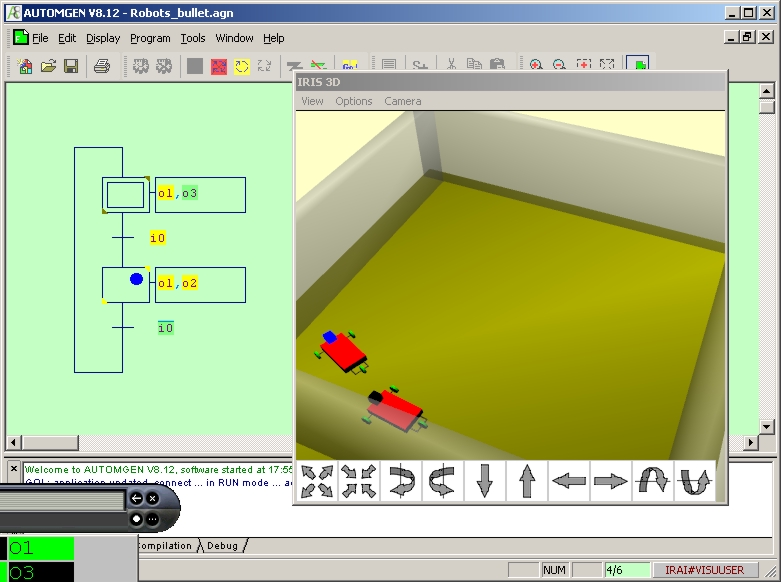Image resolution: width=781 pixels, height=582 pixels.
Task: Click the Go! toolbar button
Action: 350,66
